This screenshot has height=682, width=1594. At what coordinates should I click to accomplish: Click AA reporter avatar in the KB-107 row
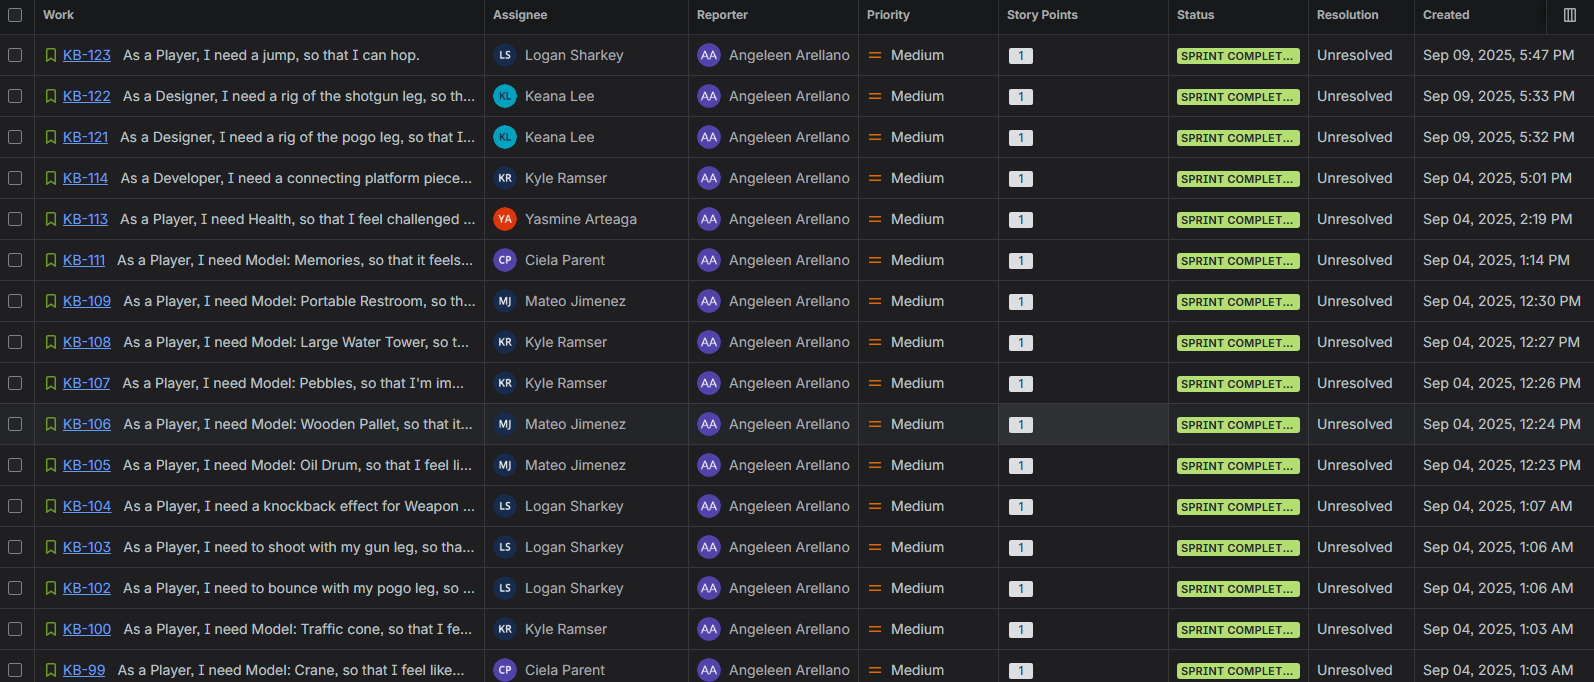[x=709, y=383]
